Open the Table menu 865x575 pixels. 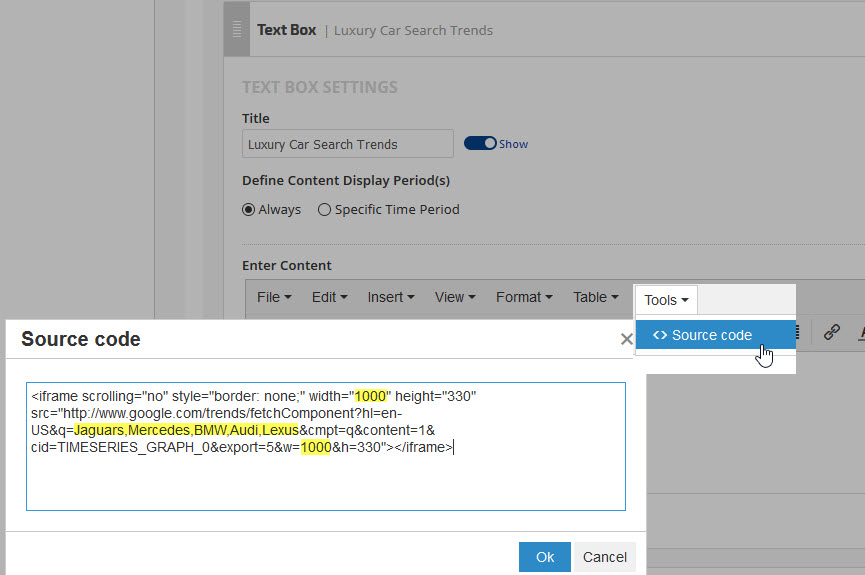pos(596,297)
